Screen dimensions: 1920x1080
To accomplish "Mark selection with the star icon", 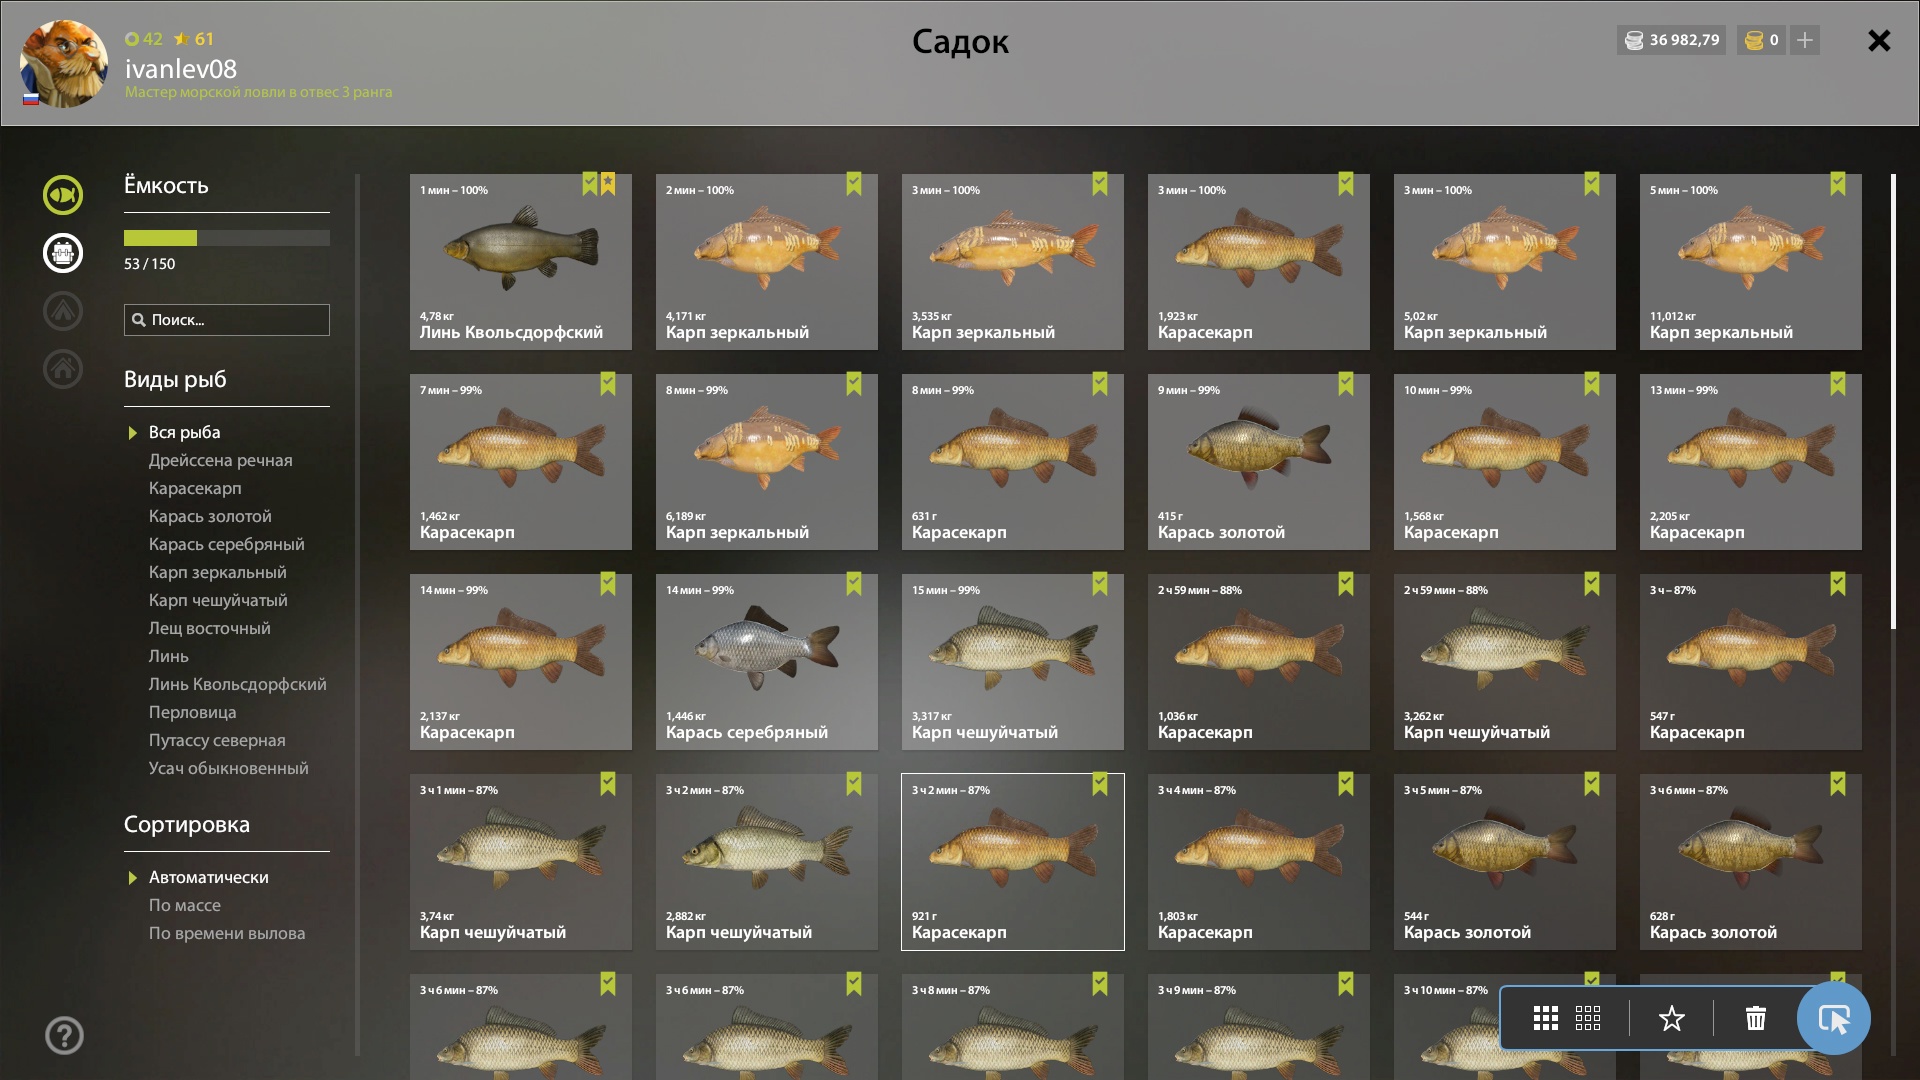I will (x=1671, y=1018).
